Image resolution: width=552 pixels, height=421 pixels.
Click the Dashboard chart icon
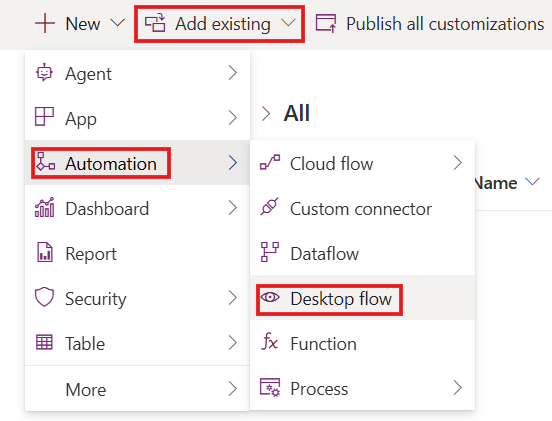(44, 207)
